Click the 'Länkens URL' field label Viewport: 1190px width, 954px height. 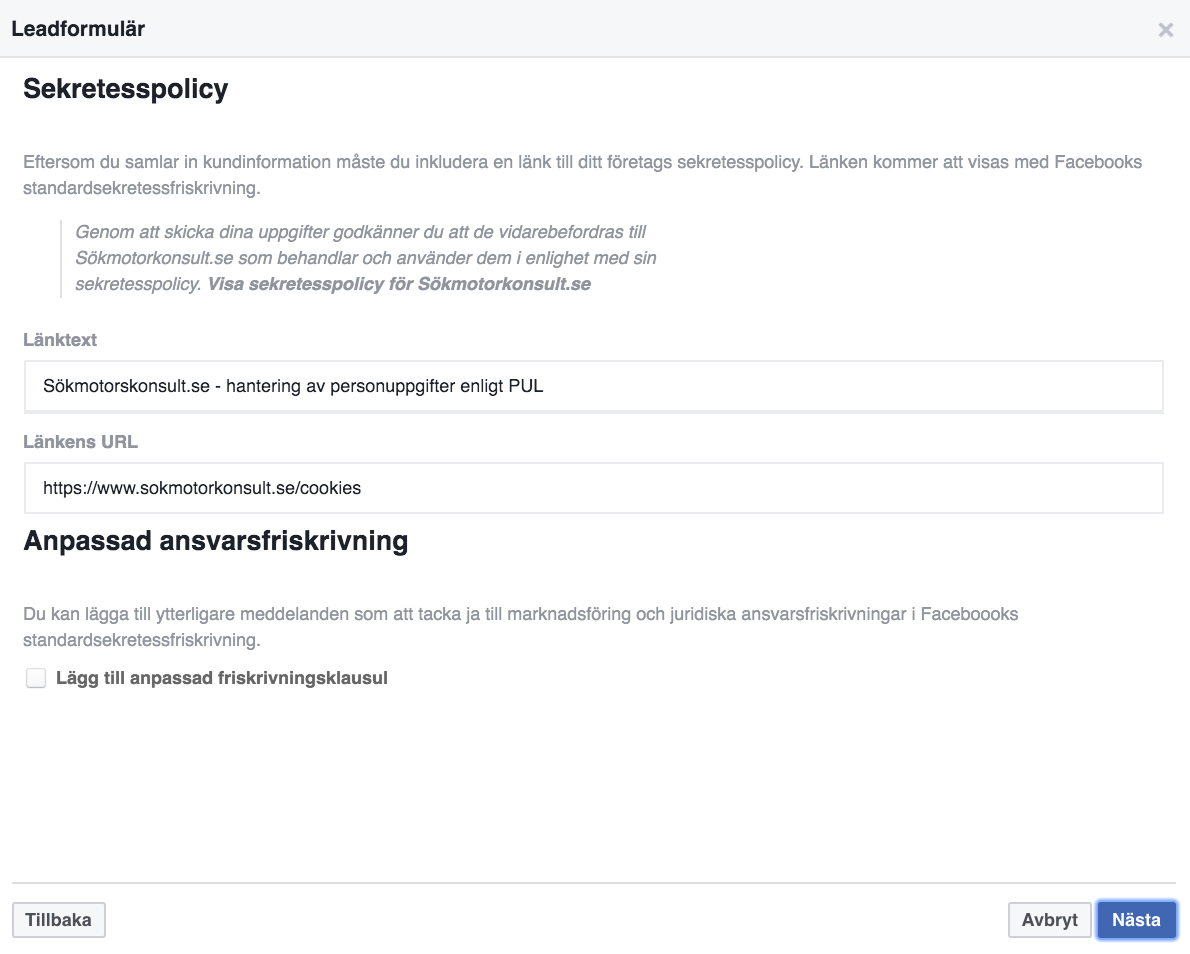click(80, 442)
